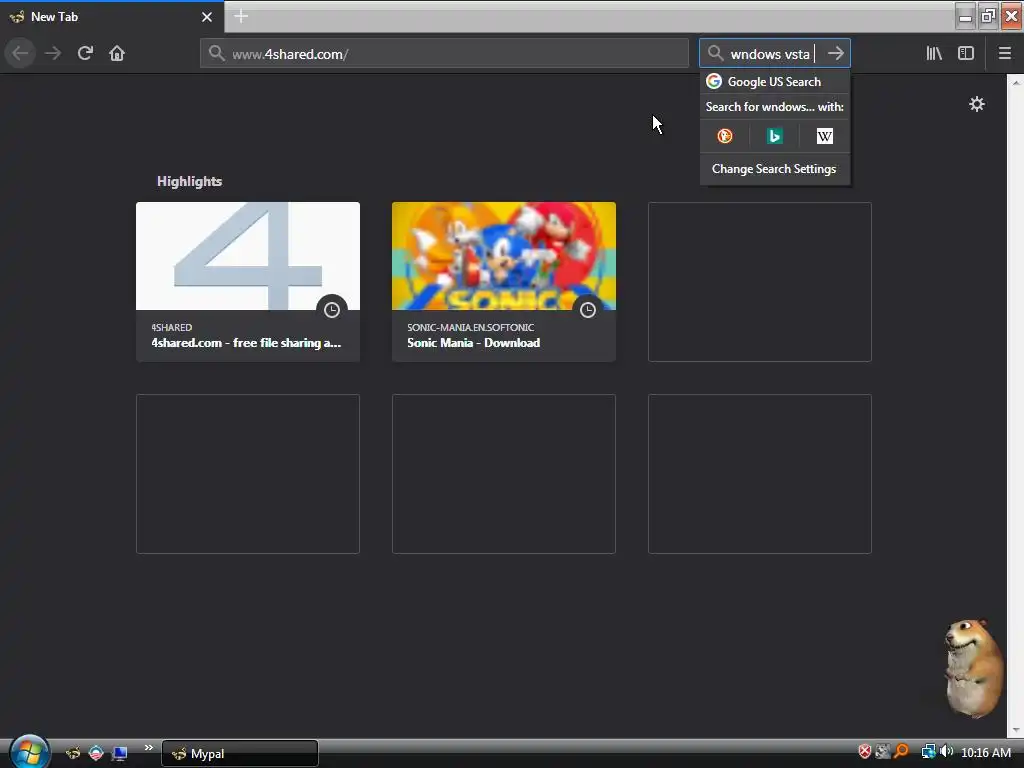The image size is (1024, 768).
Task: Click '4shared.com - free file sharing a...' title
Action: 246,343
